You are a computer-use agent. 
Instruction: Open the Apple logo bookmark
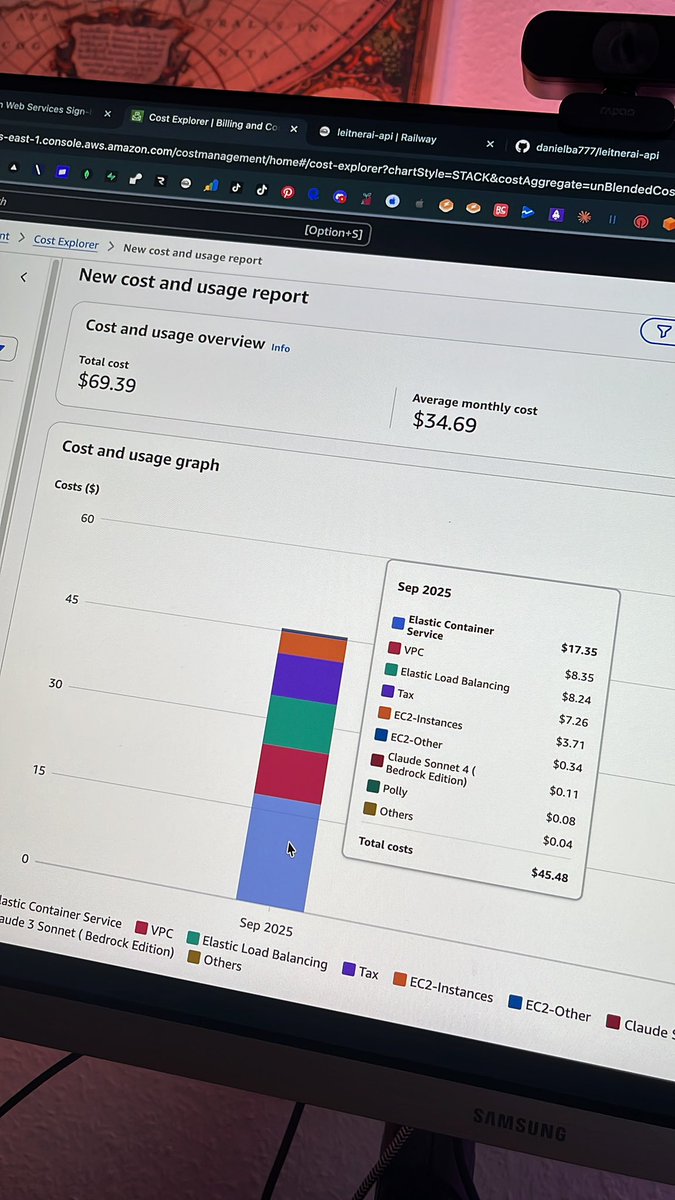tap(419, 202)
